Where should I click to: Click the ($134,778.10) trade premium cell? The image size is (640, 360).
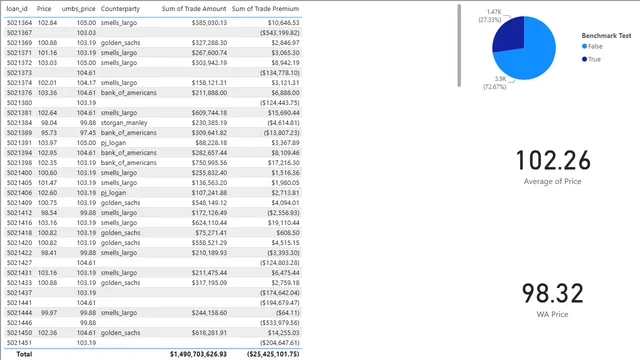click(x=280, y=73)
